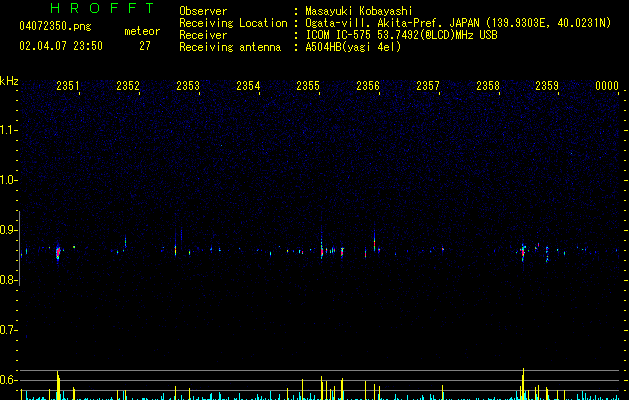Image resolution: width=629 pixels, height=400 pixels.
Task: Click the Receiving antenna field label
Action: click(x=230, y=47)
